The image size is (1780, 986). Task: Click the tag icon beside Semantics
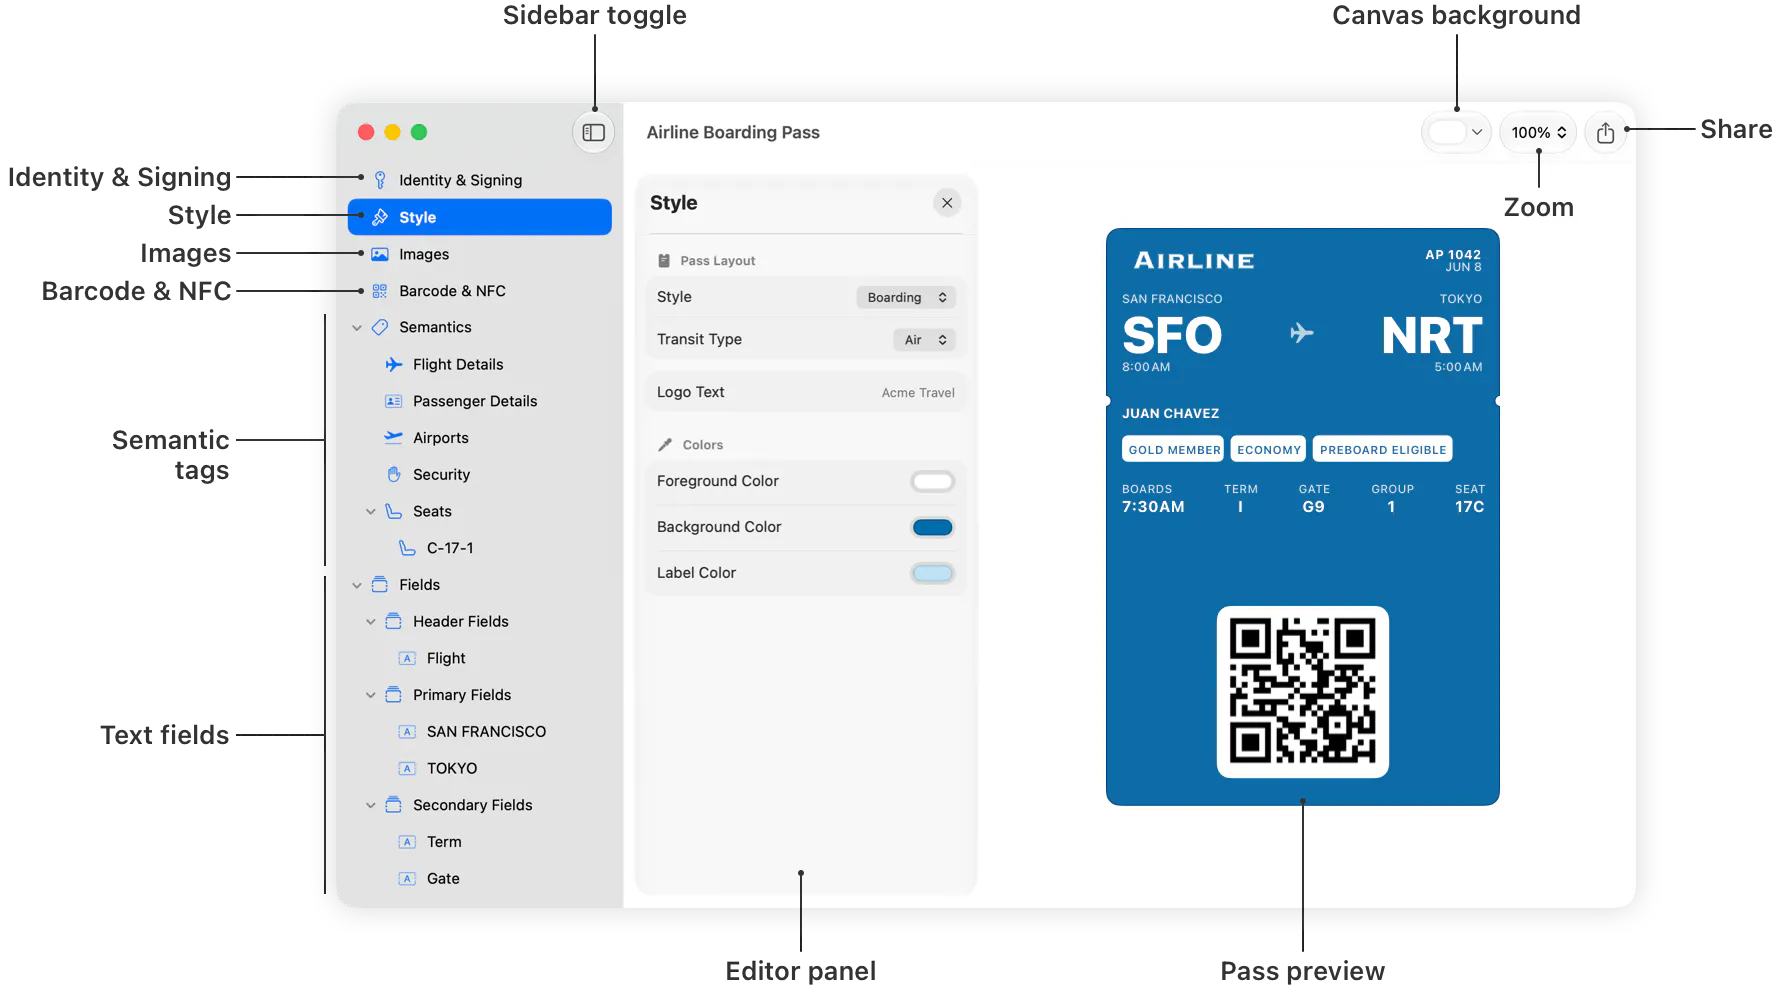pos(380,327)
